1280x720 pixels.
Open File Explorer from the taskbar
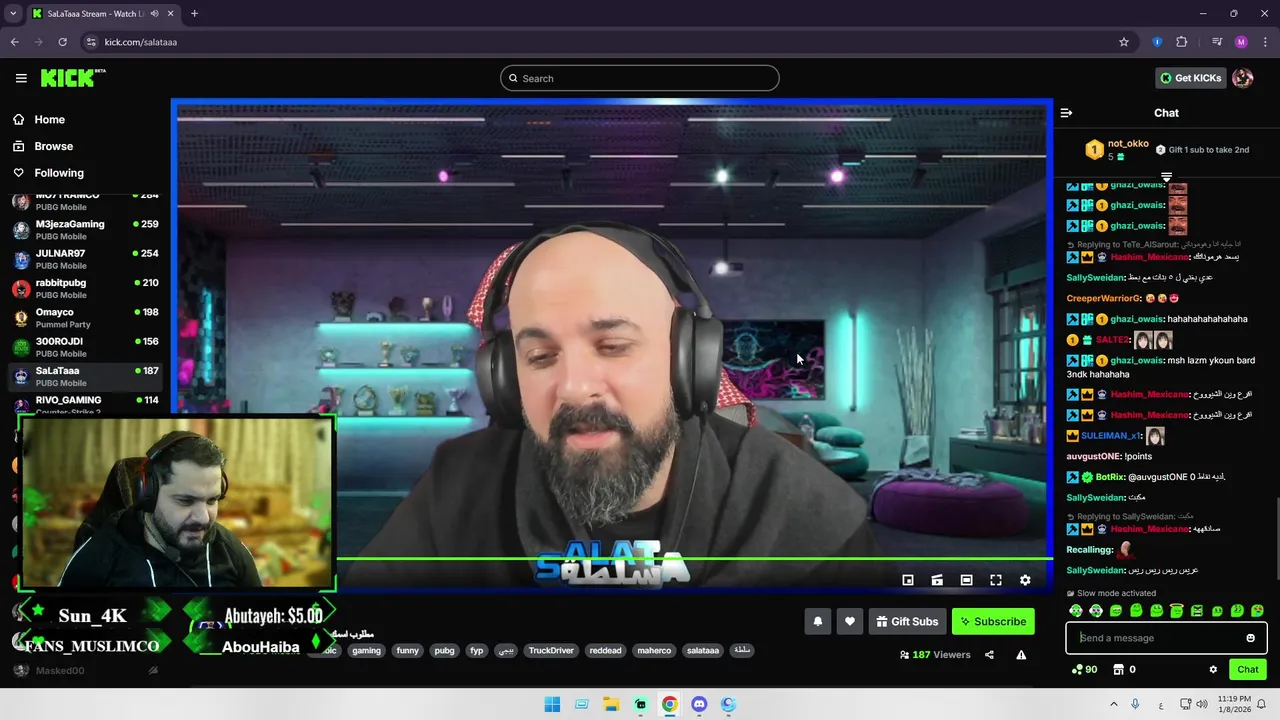(x=611, y=704)
